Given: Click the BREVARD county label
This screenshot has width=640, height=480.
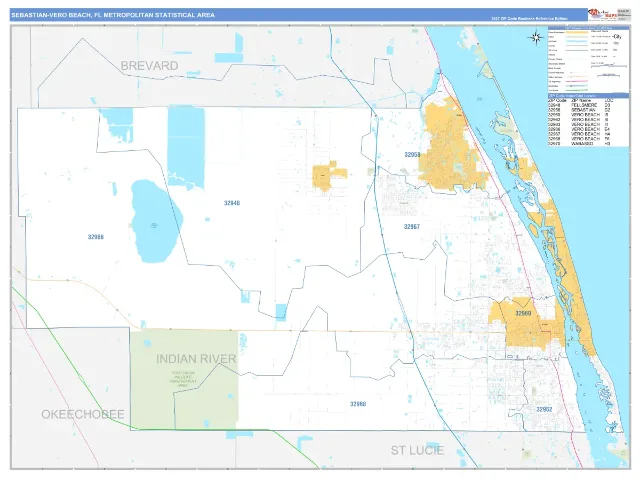Looking at the screenshot, I should 149,66.
